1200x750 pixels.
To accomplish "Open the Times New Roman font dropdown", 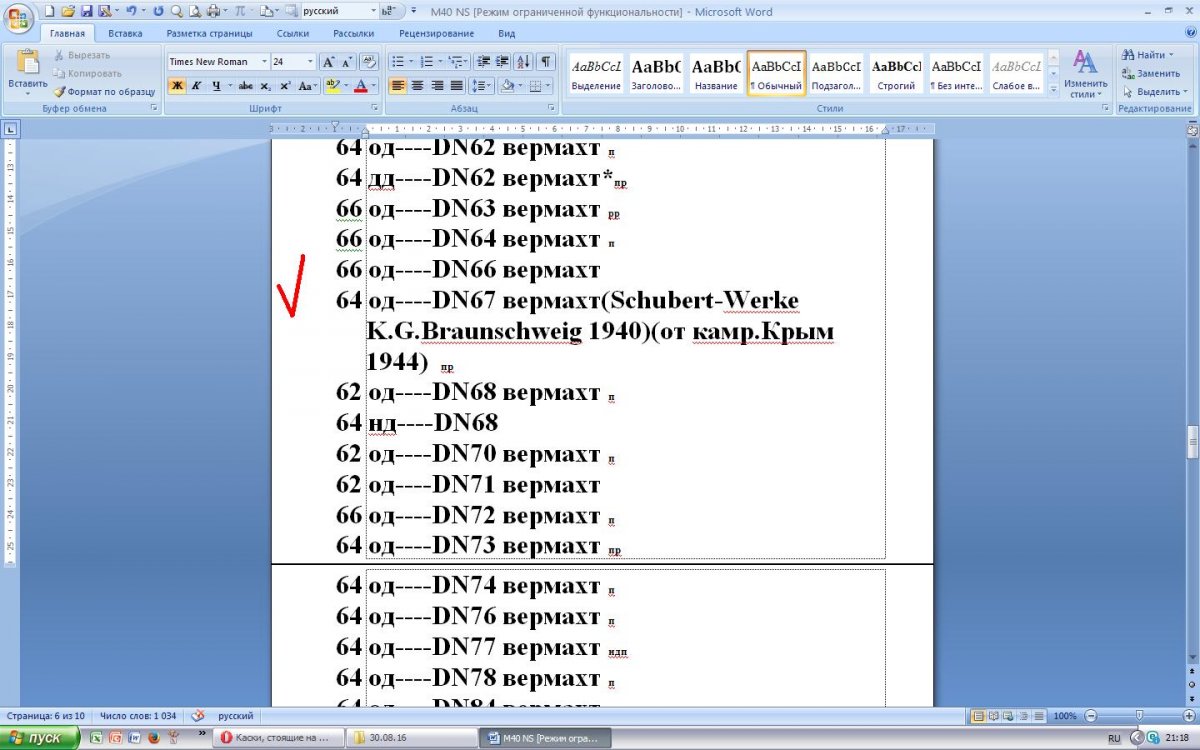I will 265,62.
